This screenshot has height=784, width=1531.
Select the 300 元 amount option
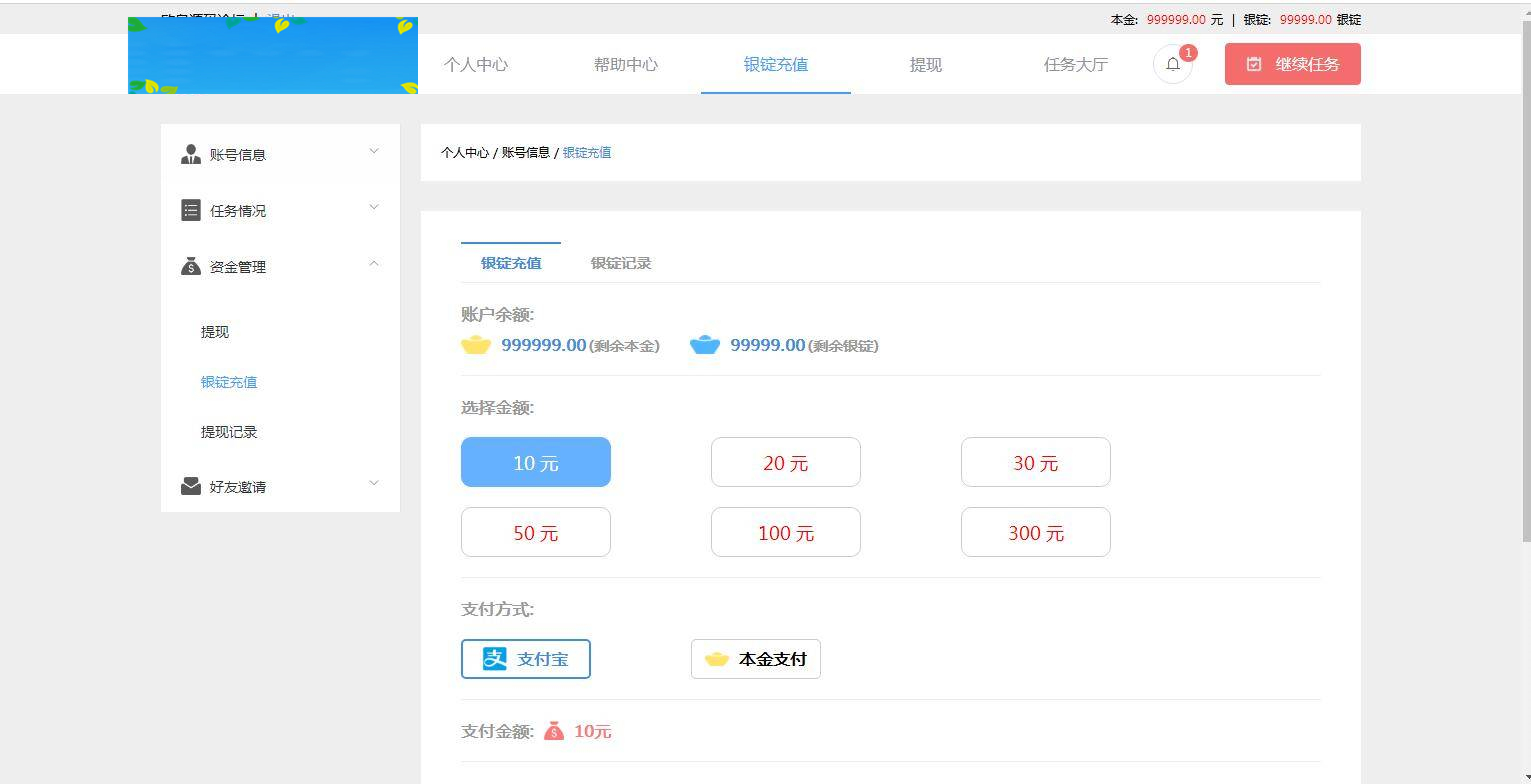pos(1035,532)
